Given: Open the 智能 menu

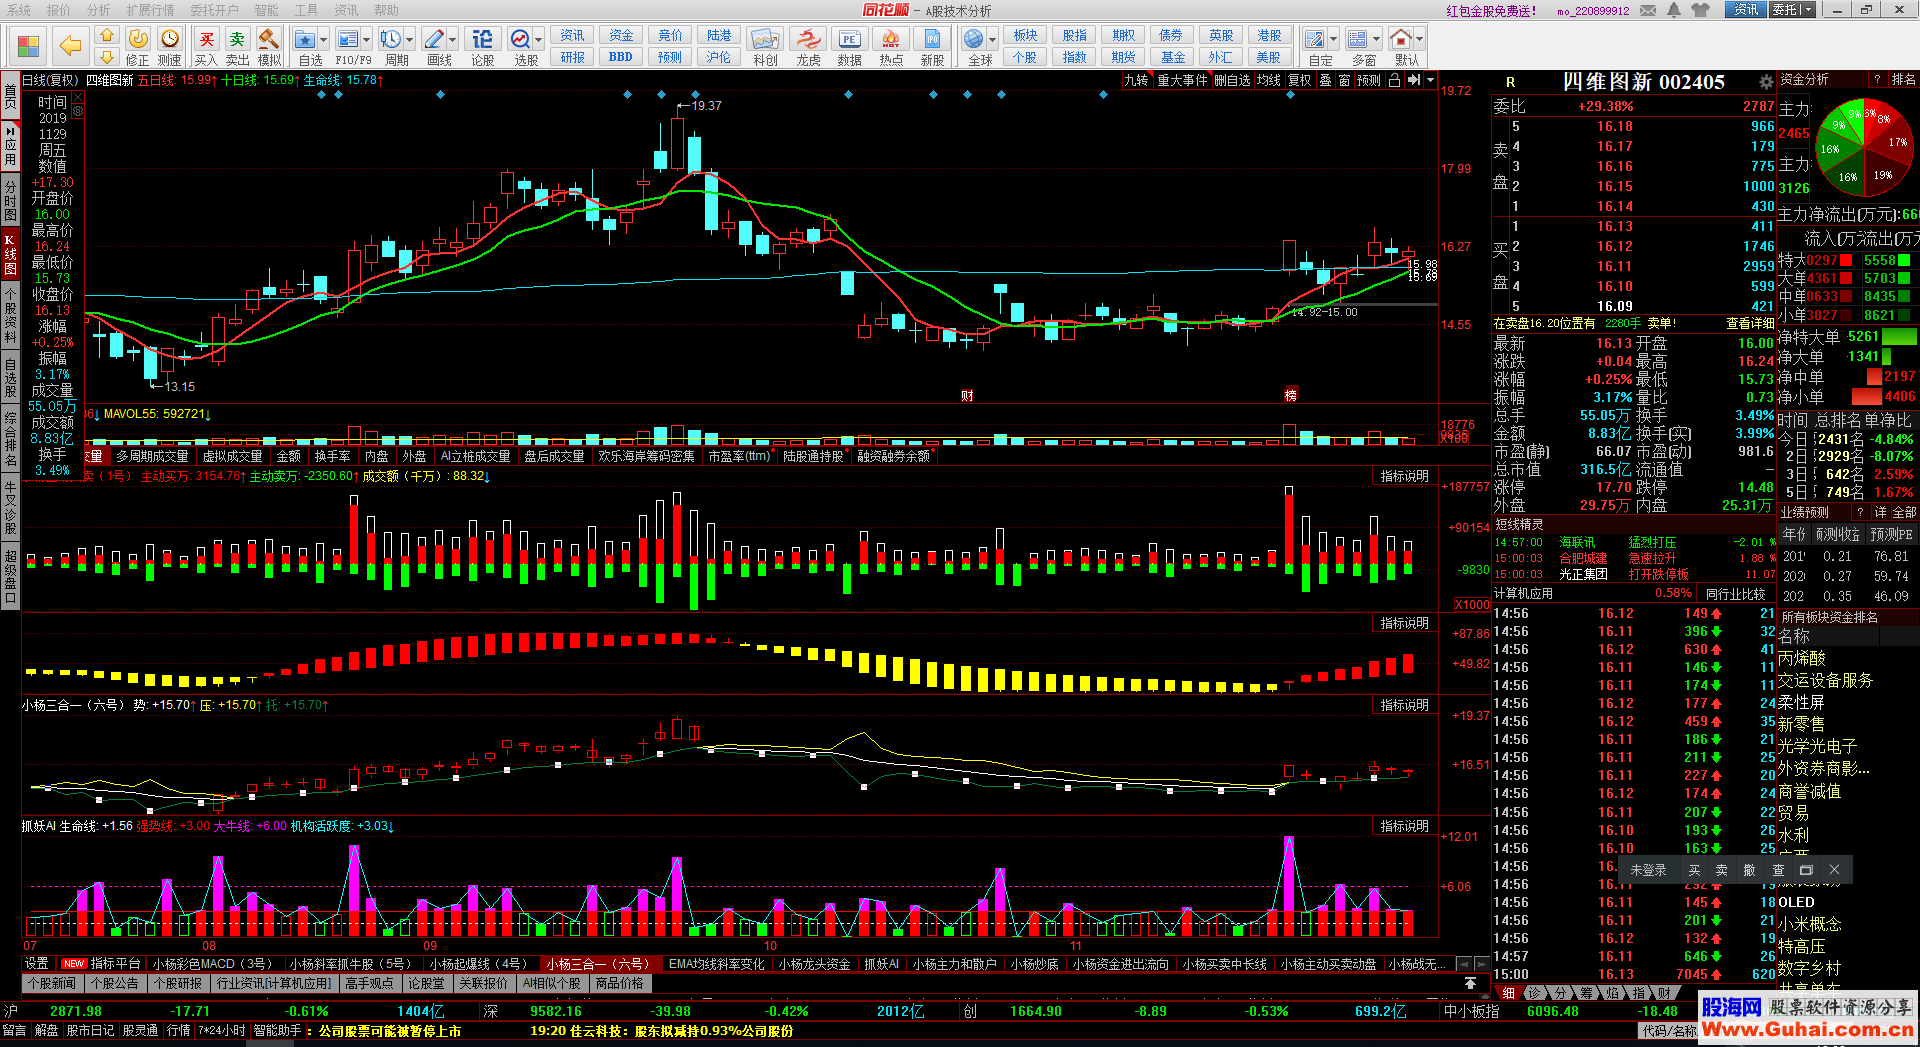Looking at the screenshot, I should (266, 10).
